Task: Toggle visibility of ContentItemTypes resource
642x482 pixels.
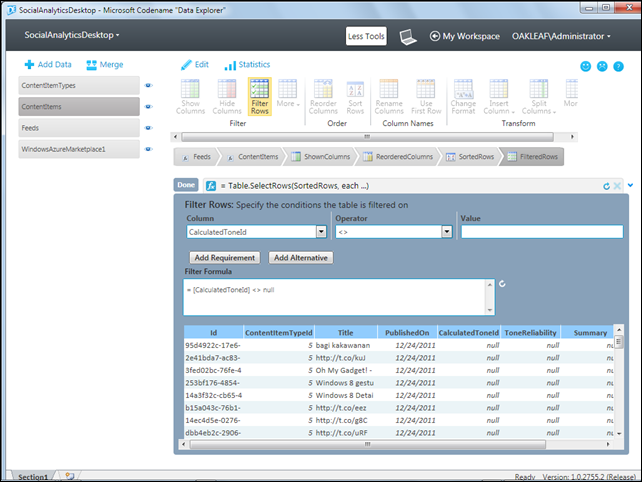Action: (x=149, y=85)
